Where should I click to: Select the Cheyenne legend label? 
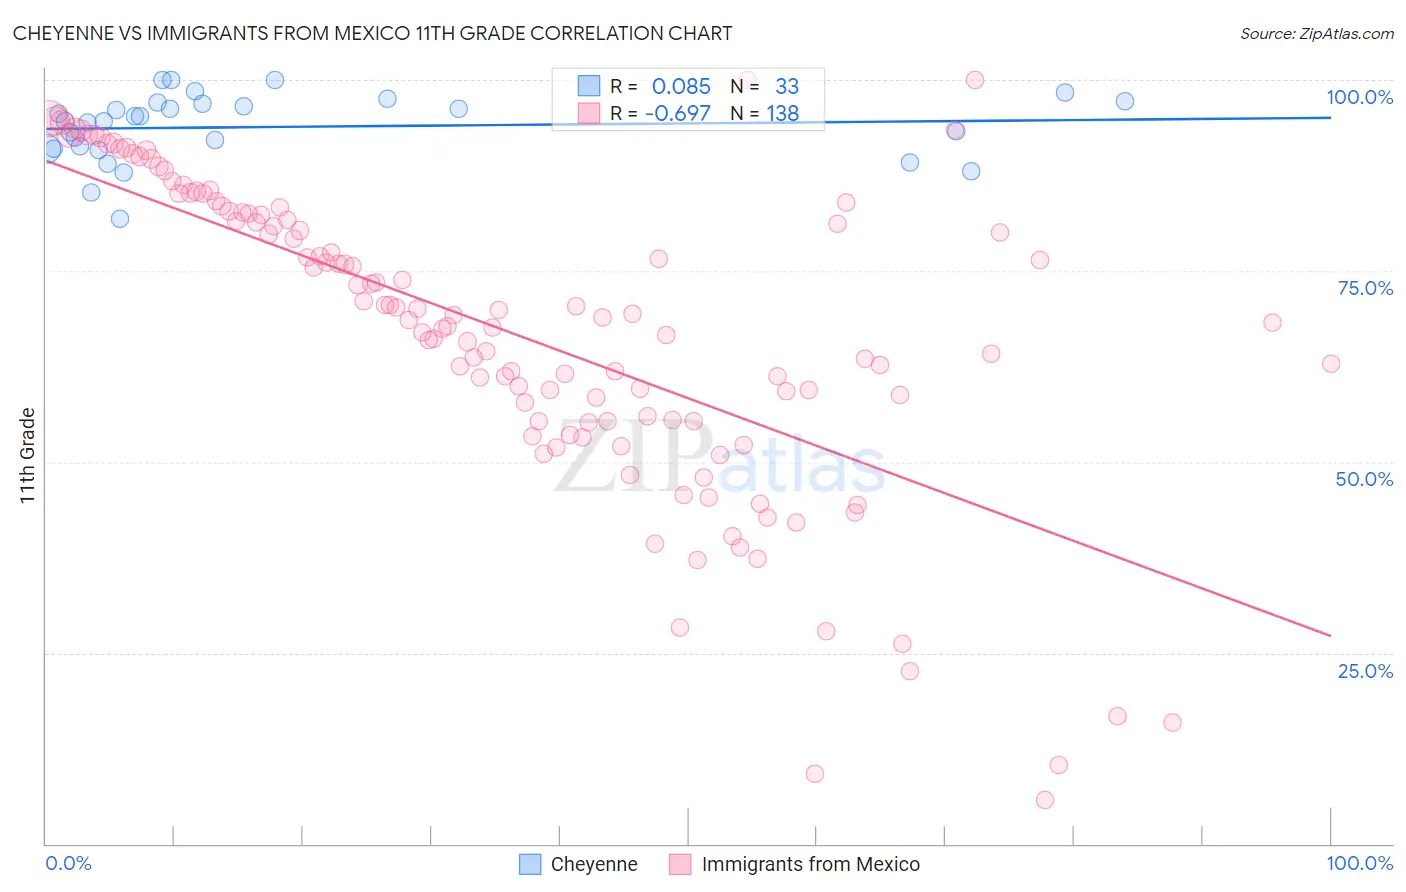click(x=594, y=864)
